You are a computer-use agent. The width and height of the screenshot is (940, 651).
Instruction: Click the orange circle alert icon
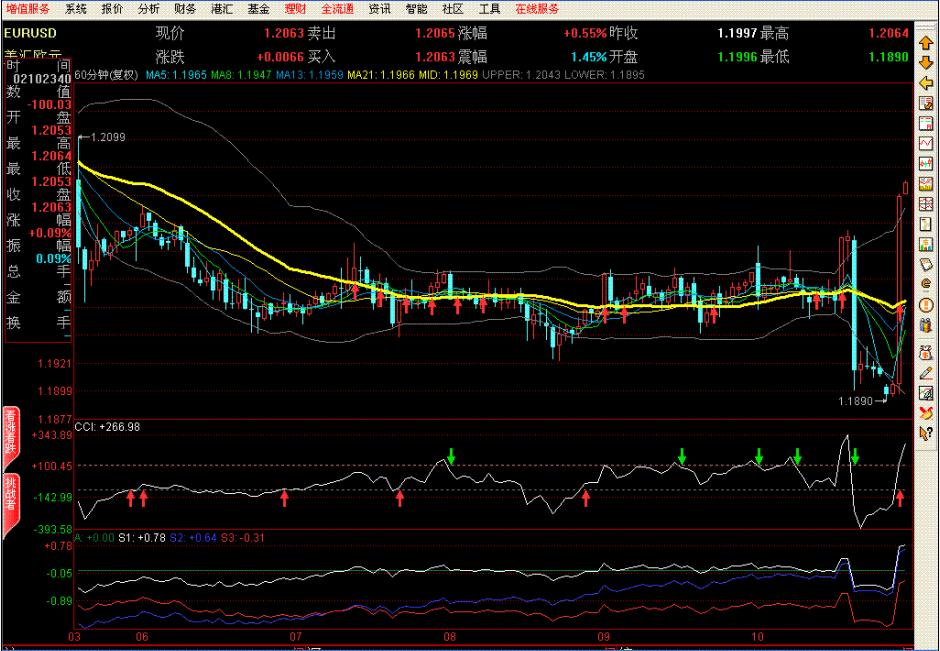[x=926, y=305]
